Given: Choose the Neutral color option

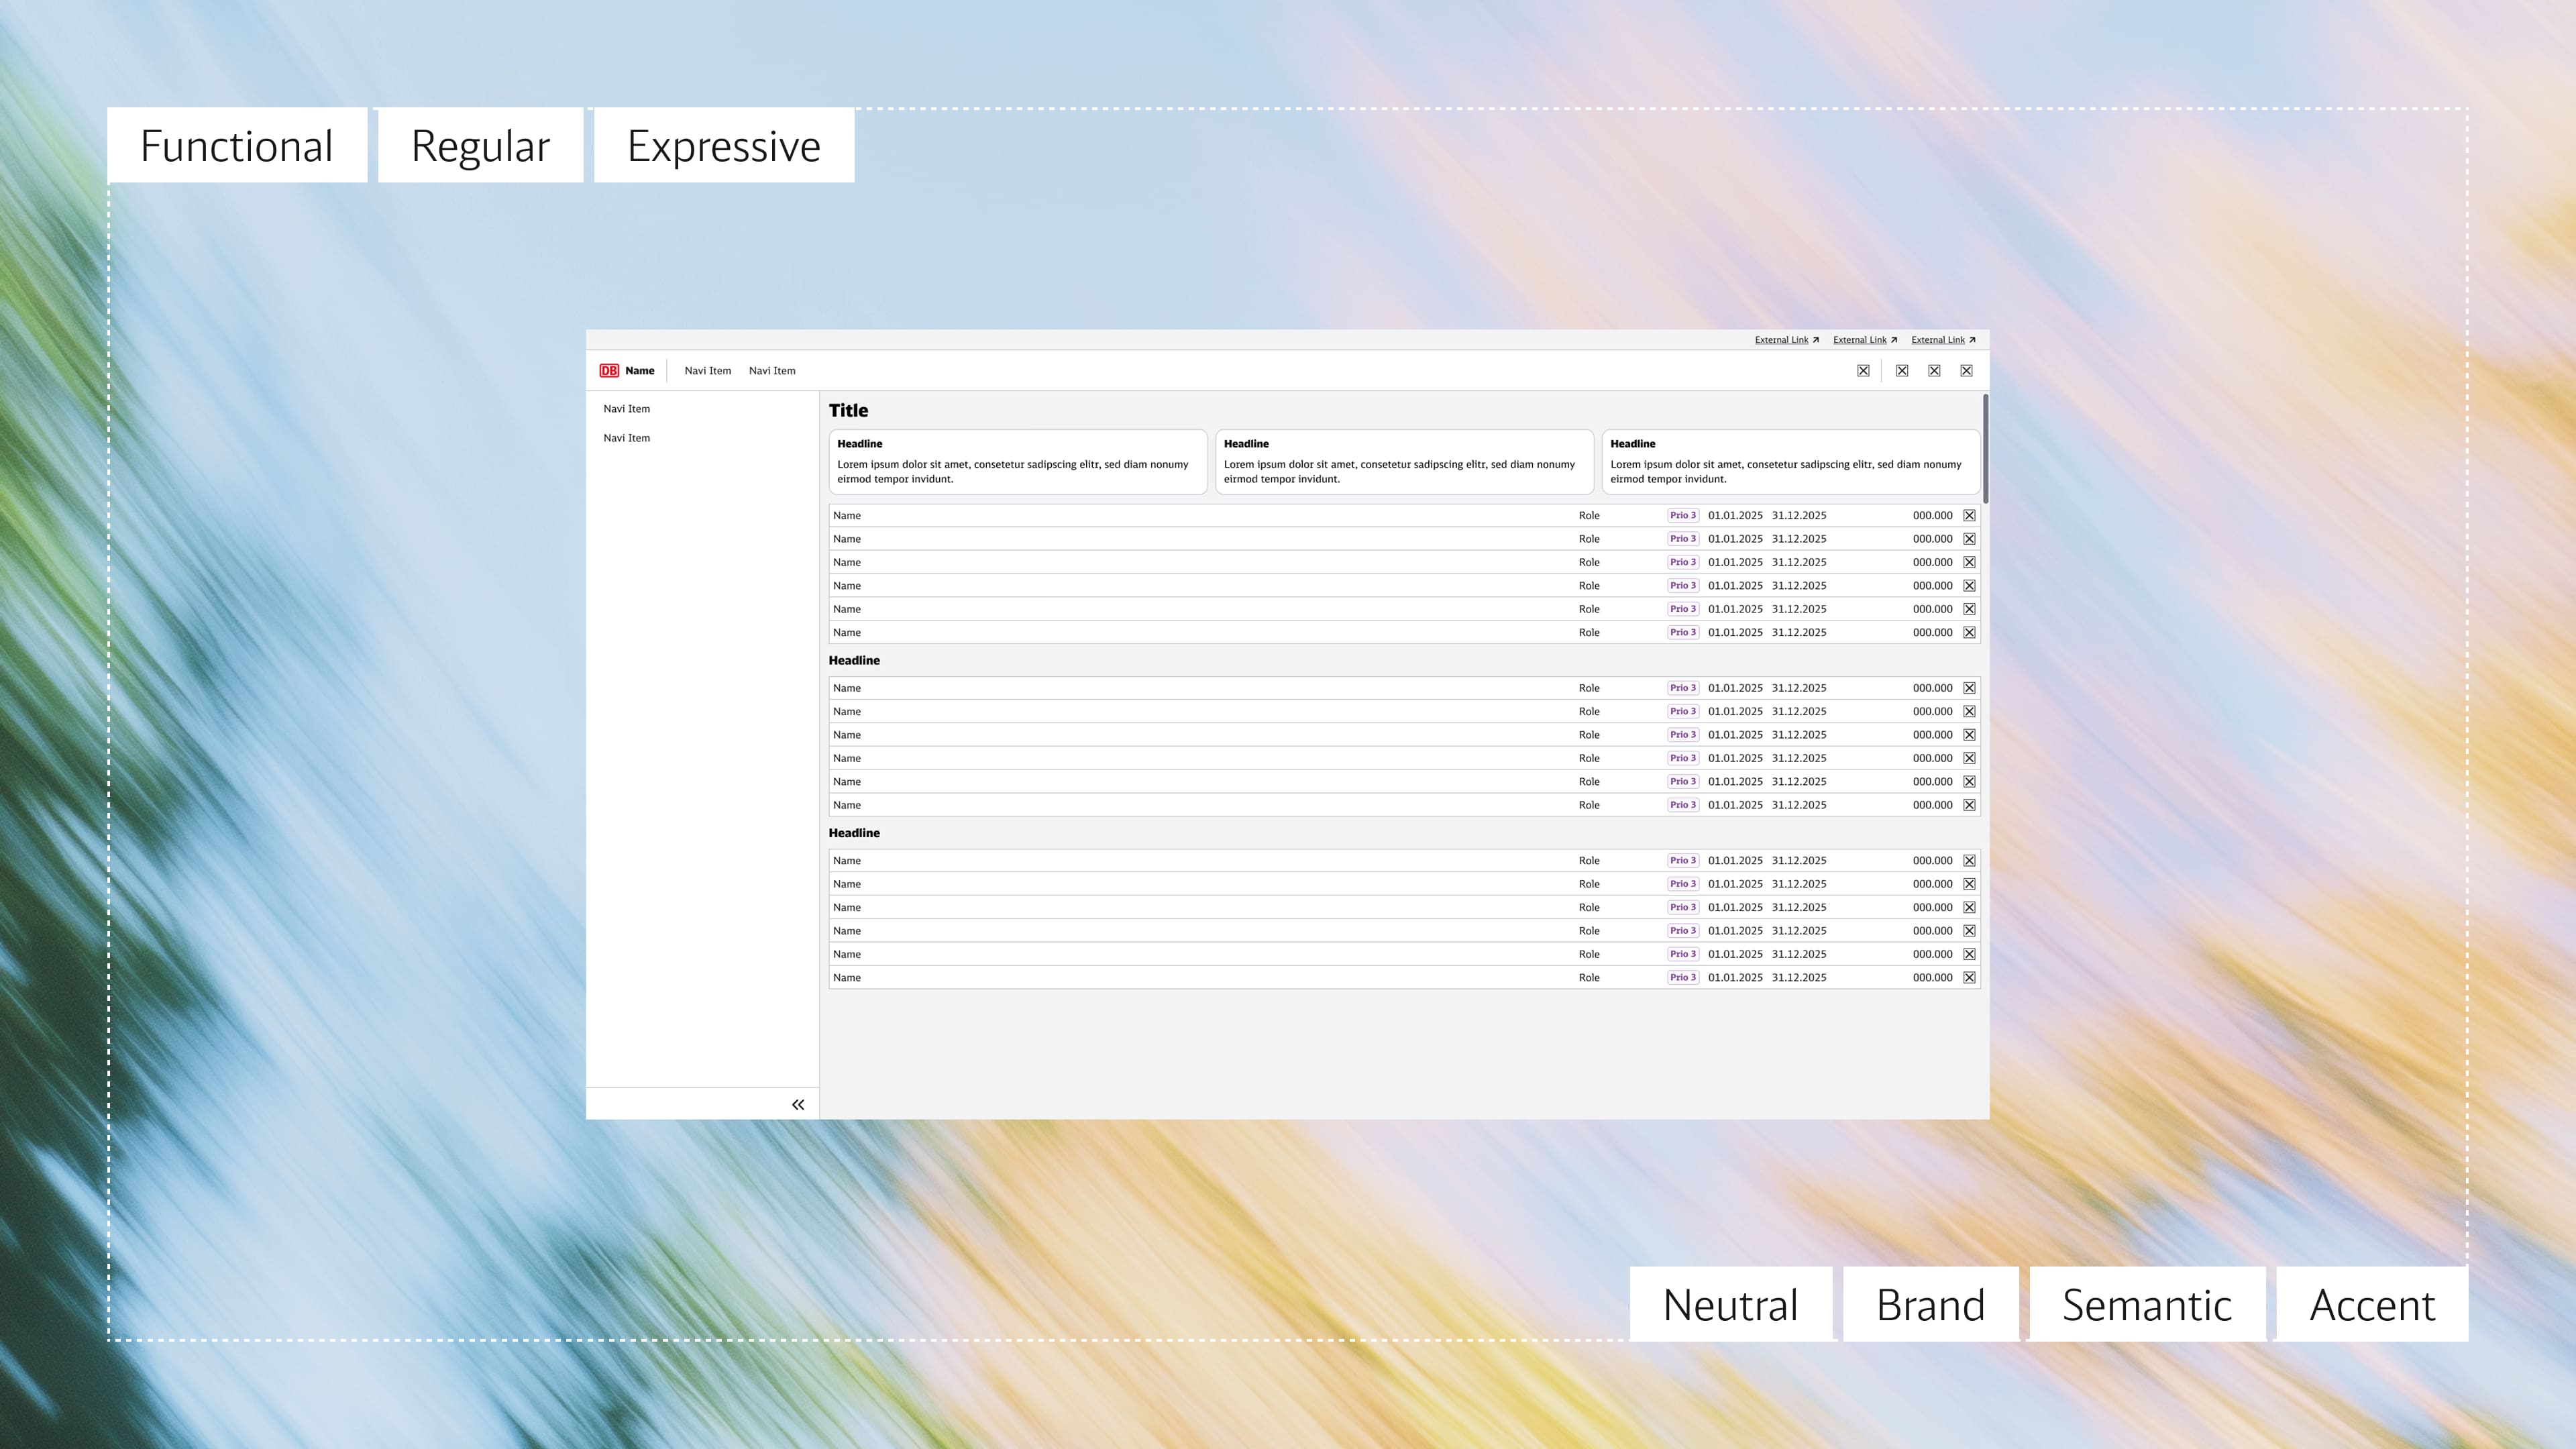Looking at the screenshot, I should tap(1730, 1305).
